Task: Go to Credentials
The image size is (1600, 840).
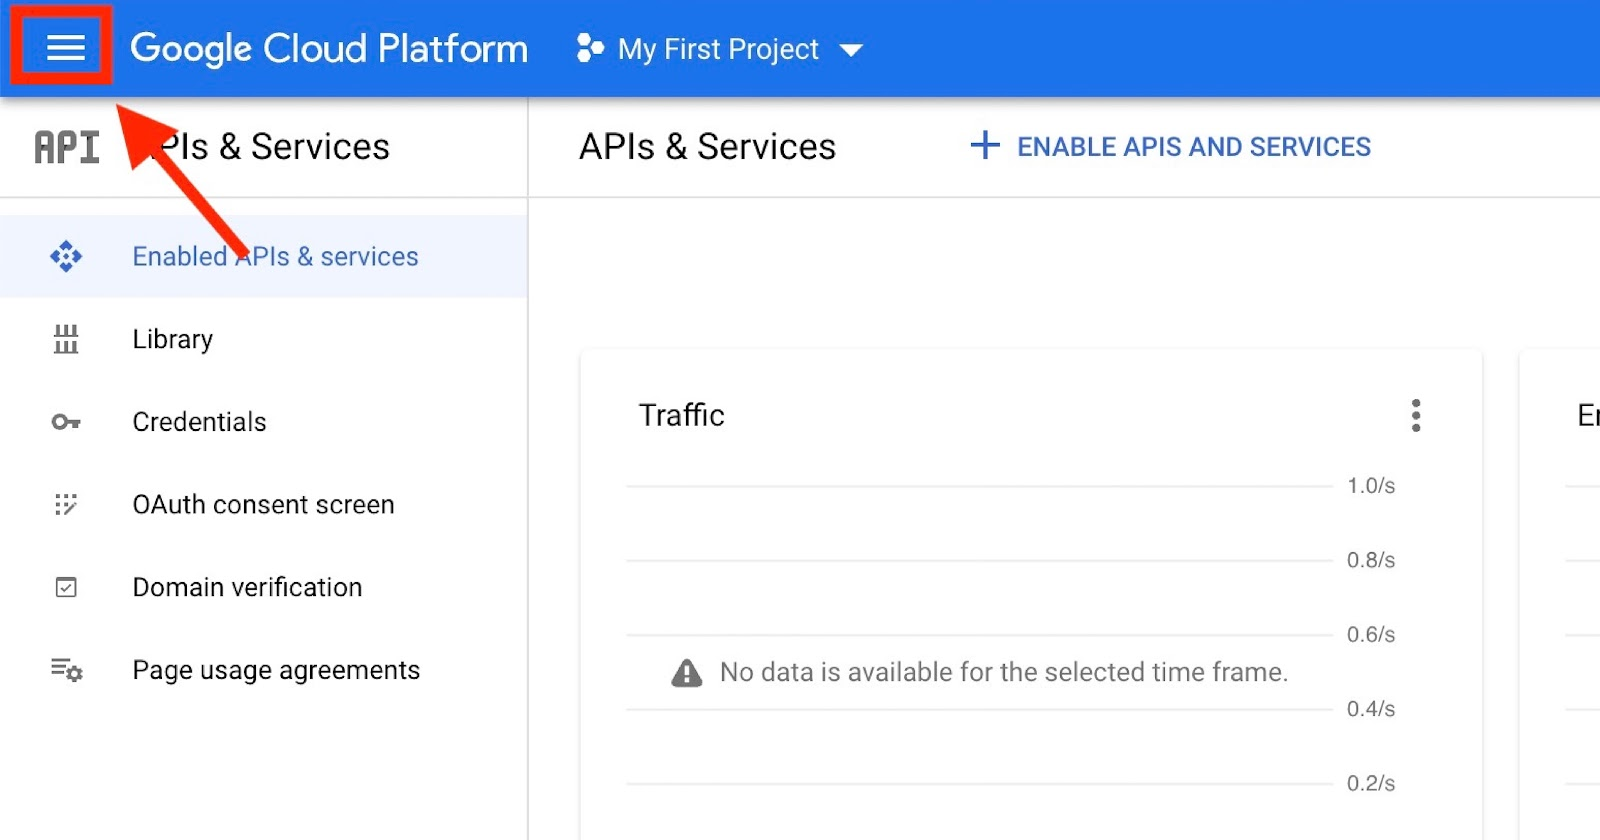Action: (x=264, y=422)
